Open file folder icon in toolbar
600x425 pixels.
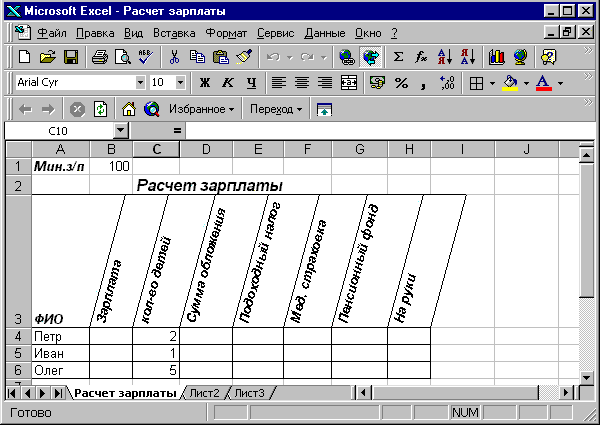[48, 57]
